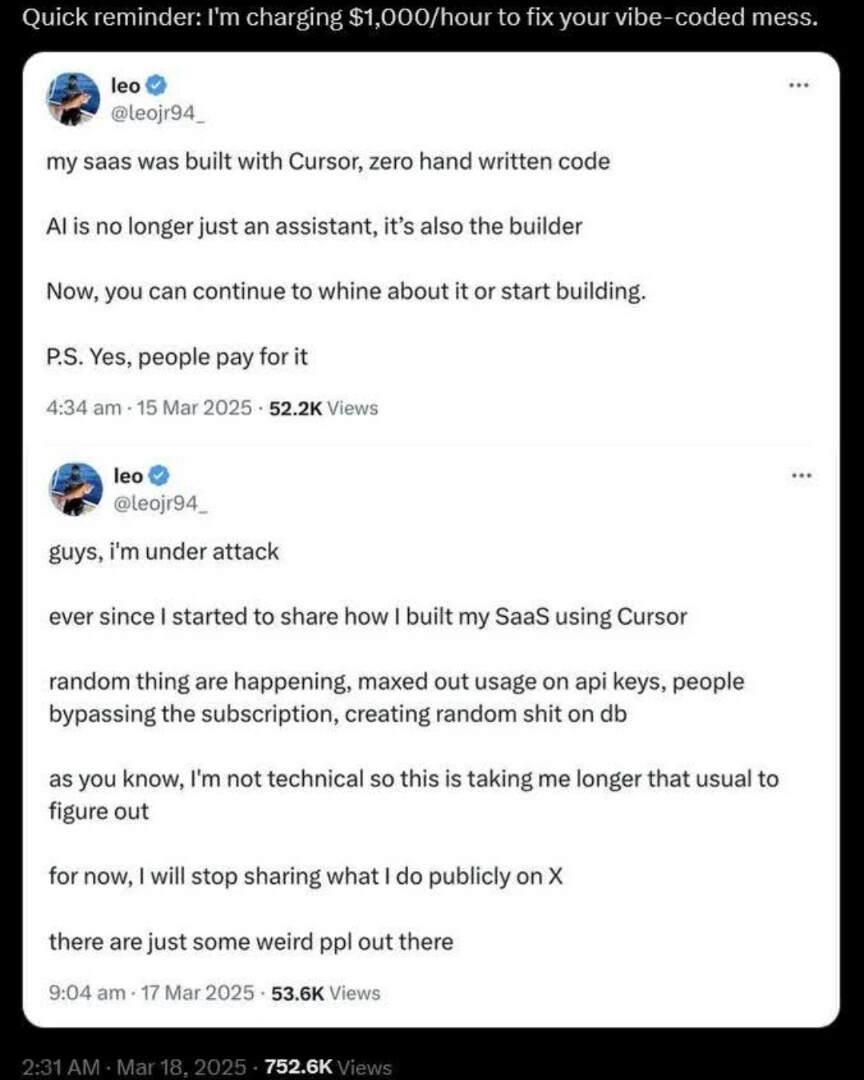Click the 53.6K Views count
Viewport: 864px width, 1080px height.
[x=326, y=993]
